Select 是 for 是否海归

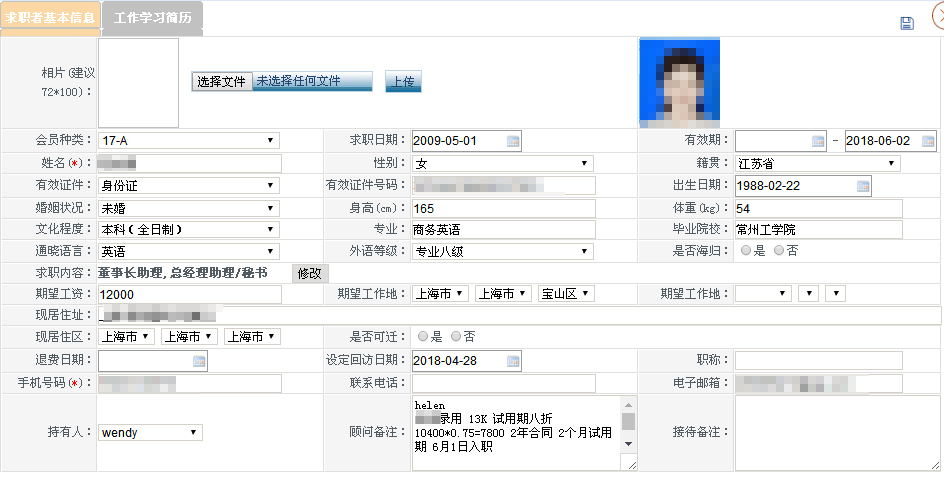[x=746, y=251]
